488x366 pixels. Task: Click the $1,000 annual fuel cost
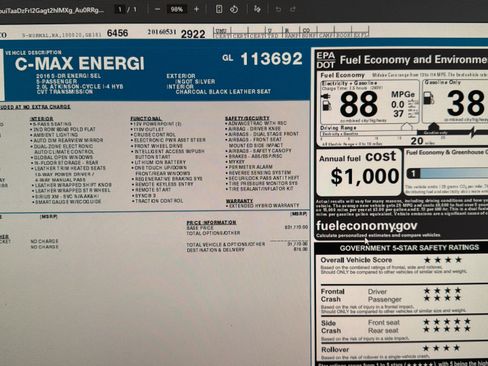point(365,176)
